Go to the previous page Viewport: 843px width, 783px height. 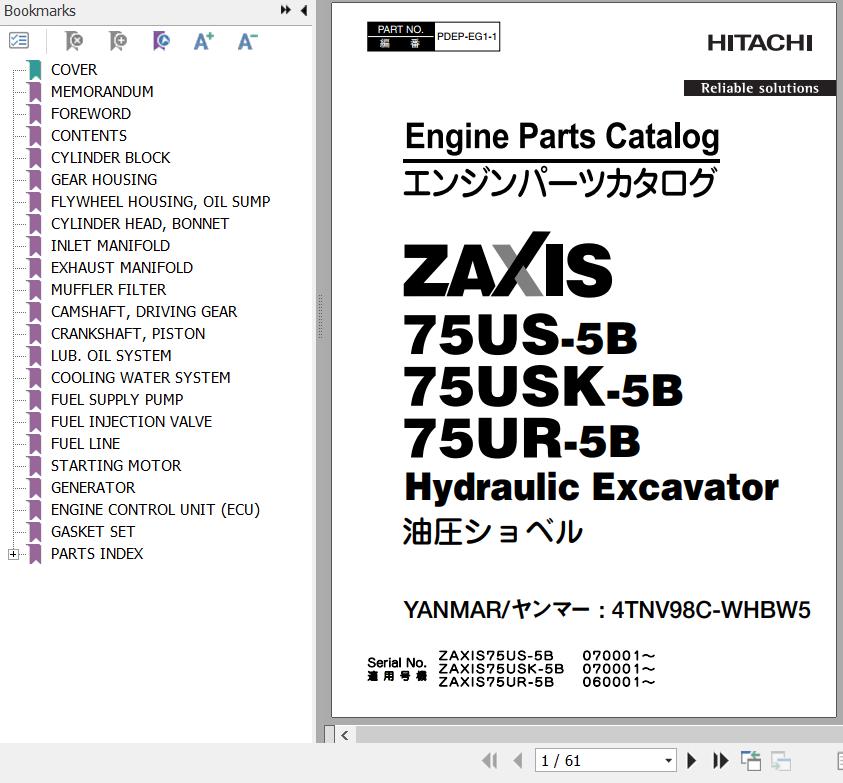click(x=518, y=760)
